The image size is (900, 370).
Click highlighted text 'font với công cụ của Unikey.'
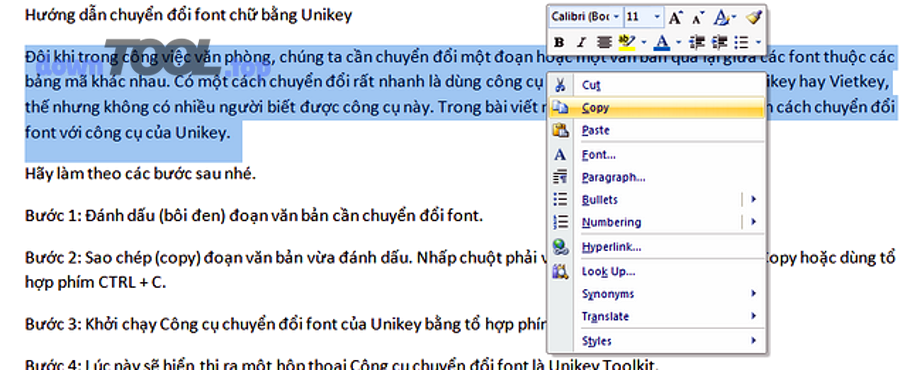point(127,134)
